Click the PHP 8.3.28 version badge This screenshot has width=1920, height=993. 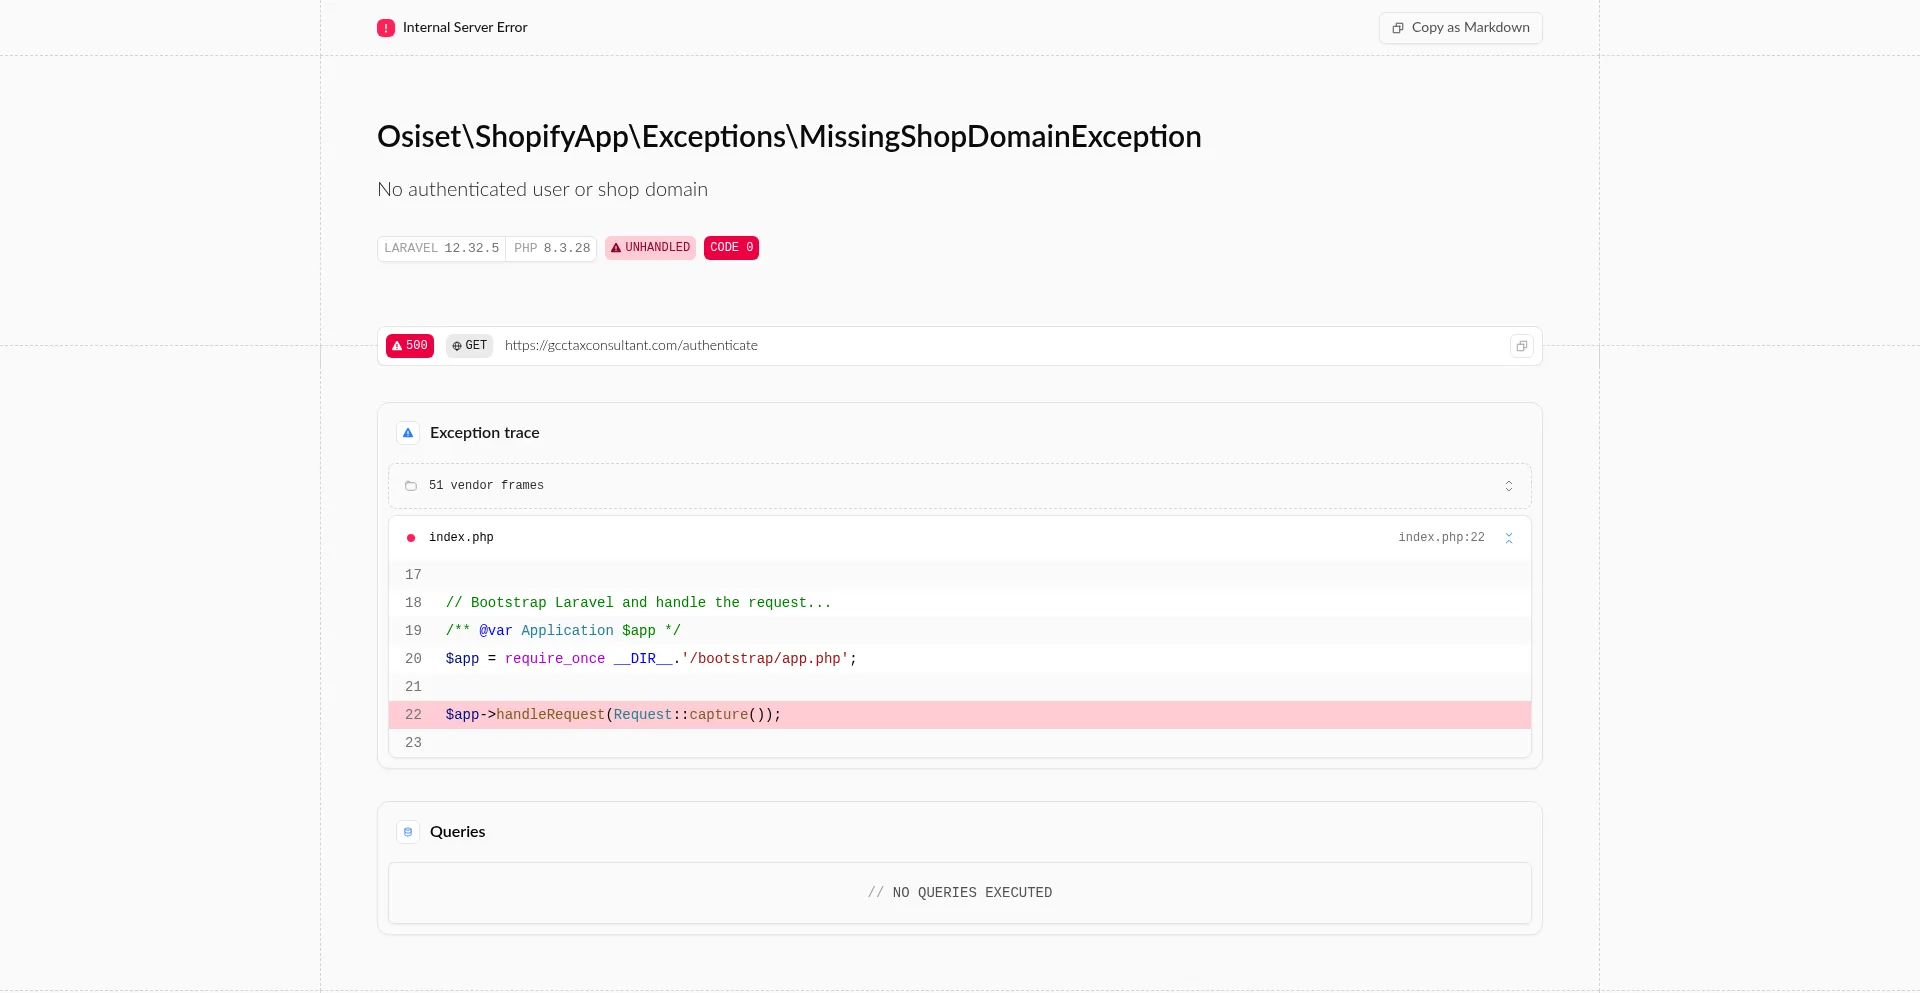[x=552, y=248]
